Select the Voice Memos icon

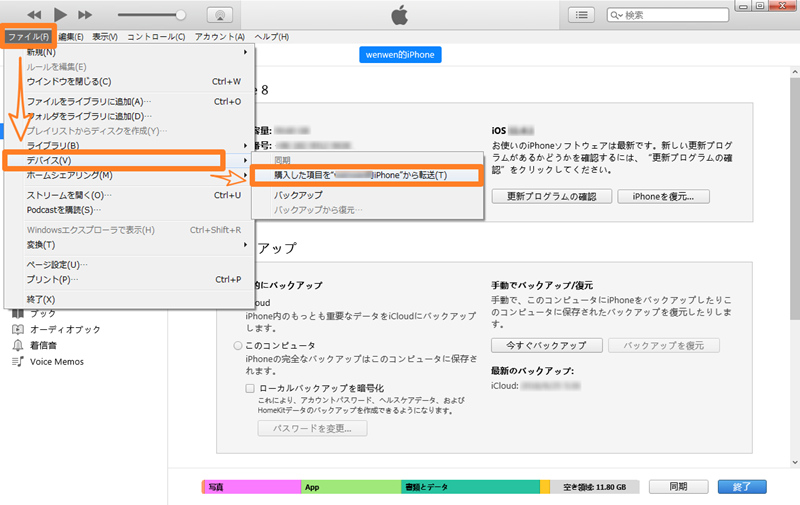(18, 362)
